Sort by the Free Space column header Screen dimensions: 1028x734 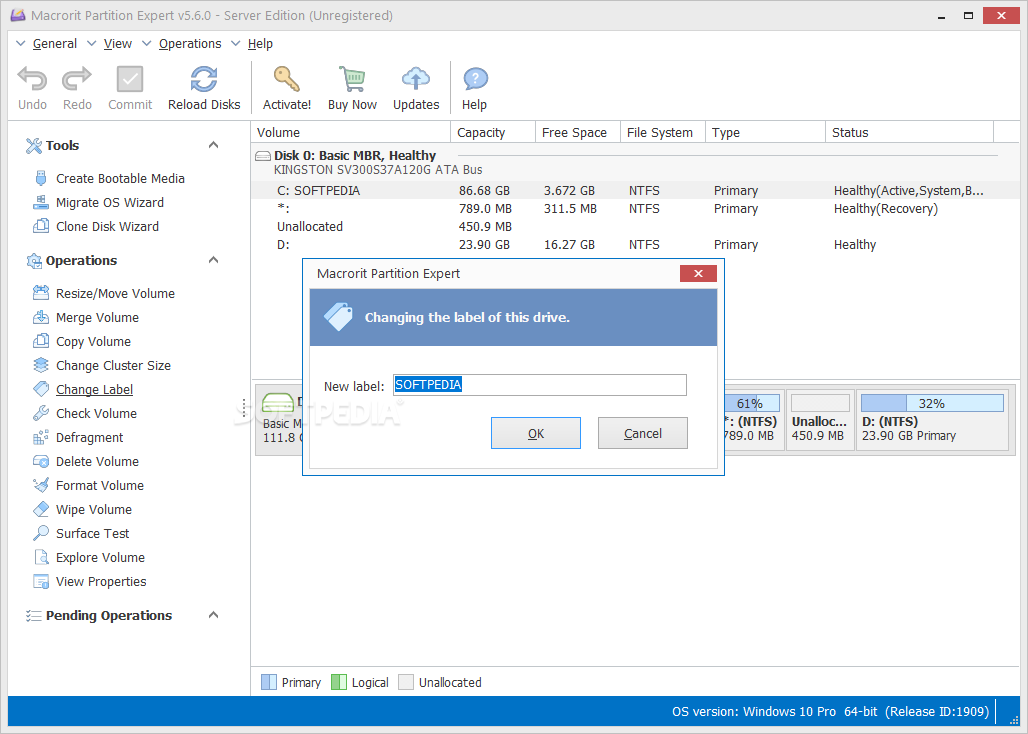coord(578,132)
